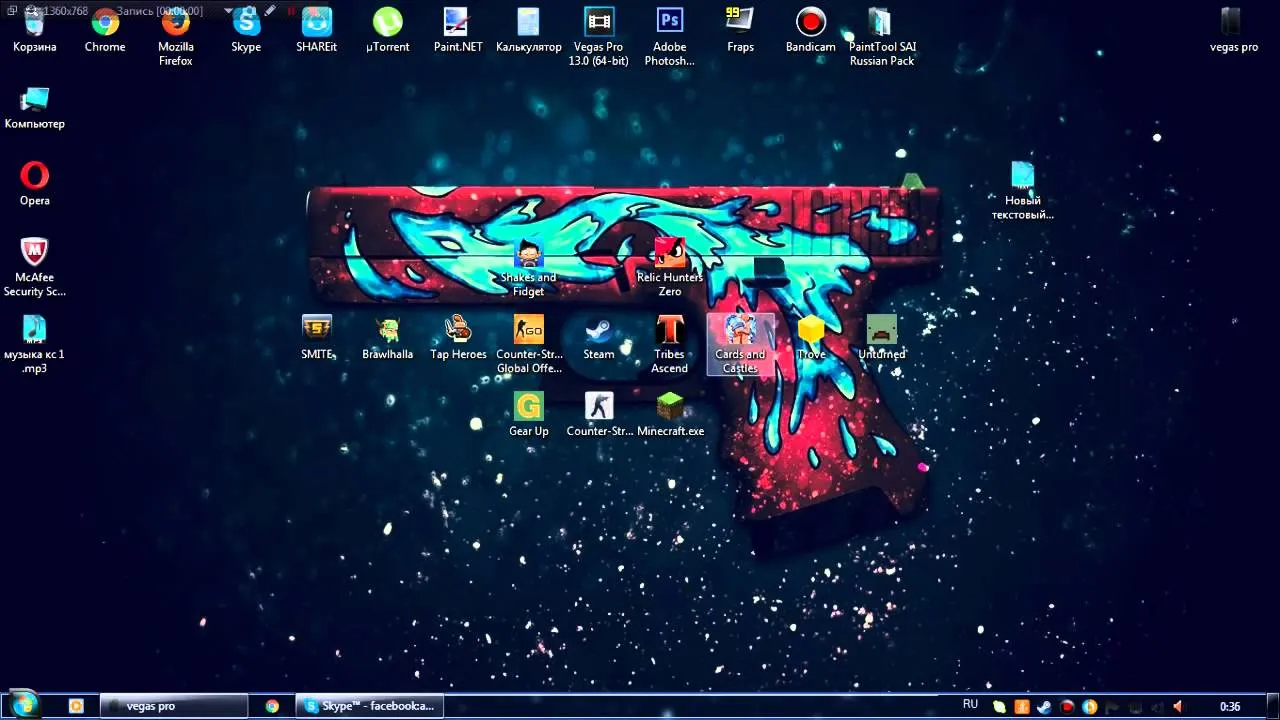The image size is (1280, 720).
Task: Select the Counter-Strike shortcut below Steam
Action: coord(599,415)
